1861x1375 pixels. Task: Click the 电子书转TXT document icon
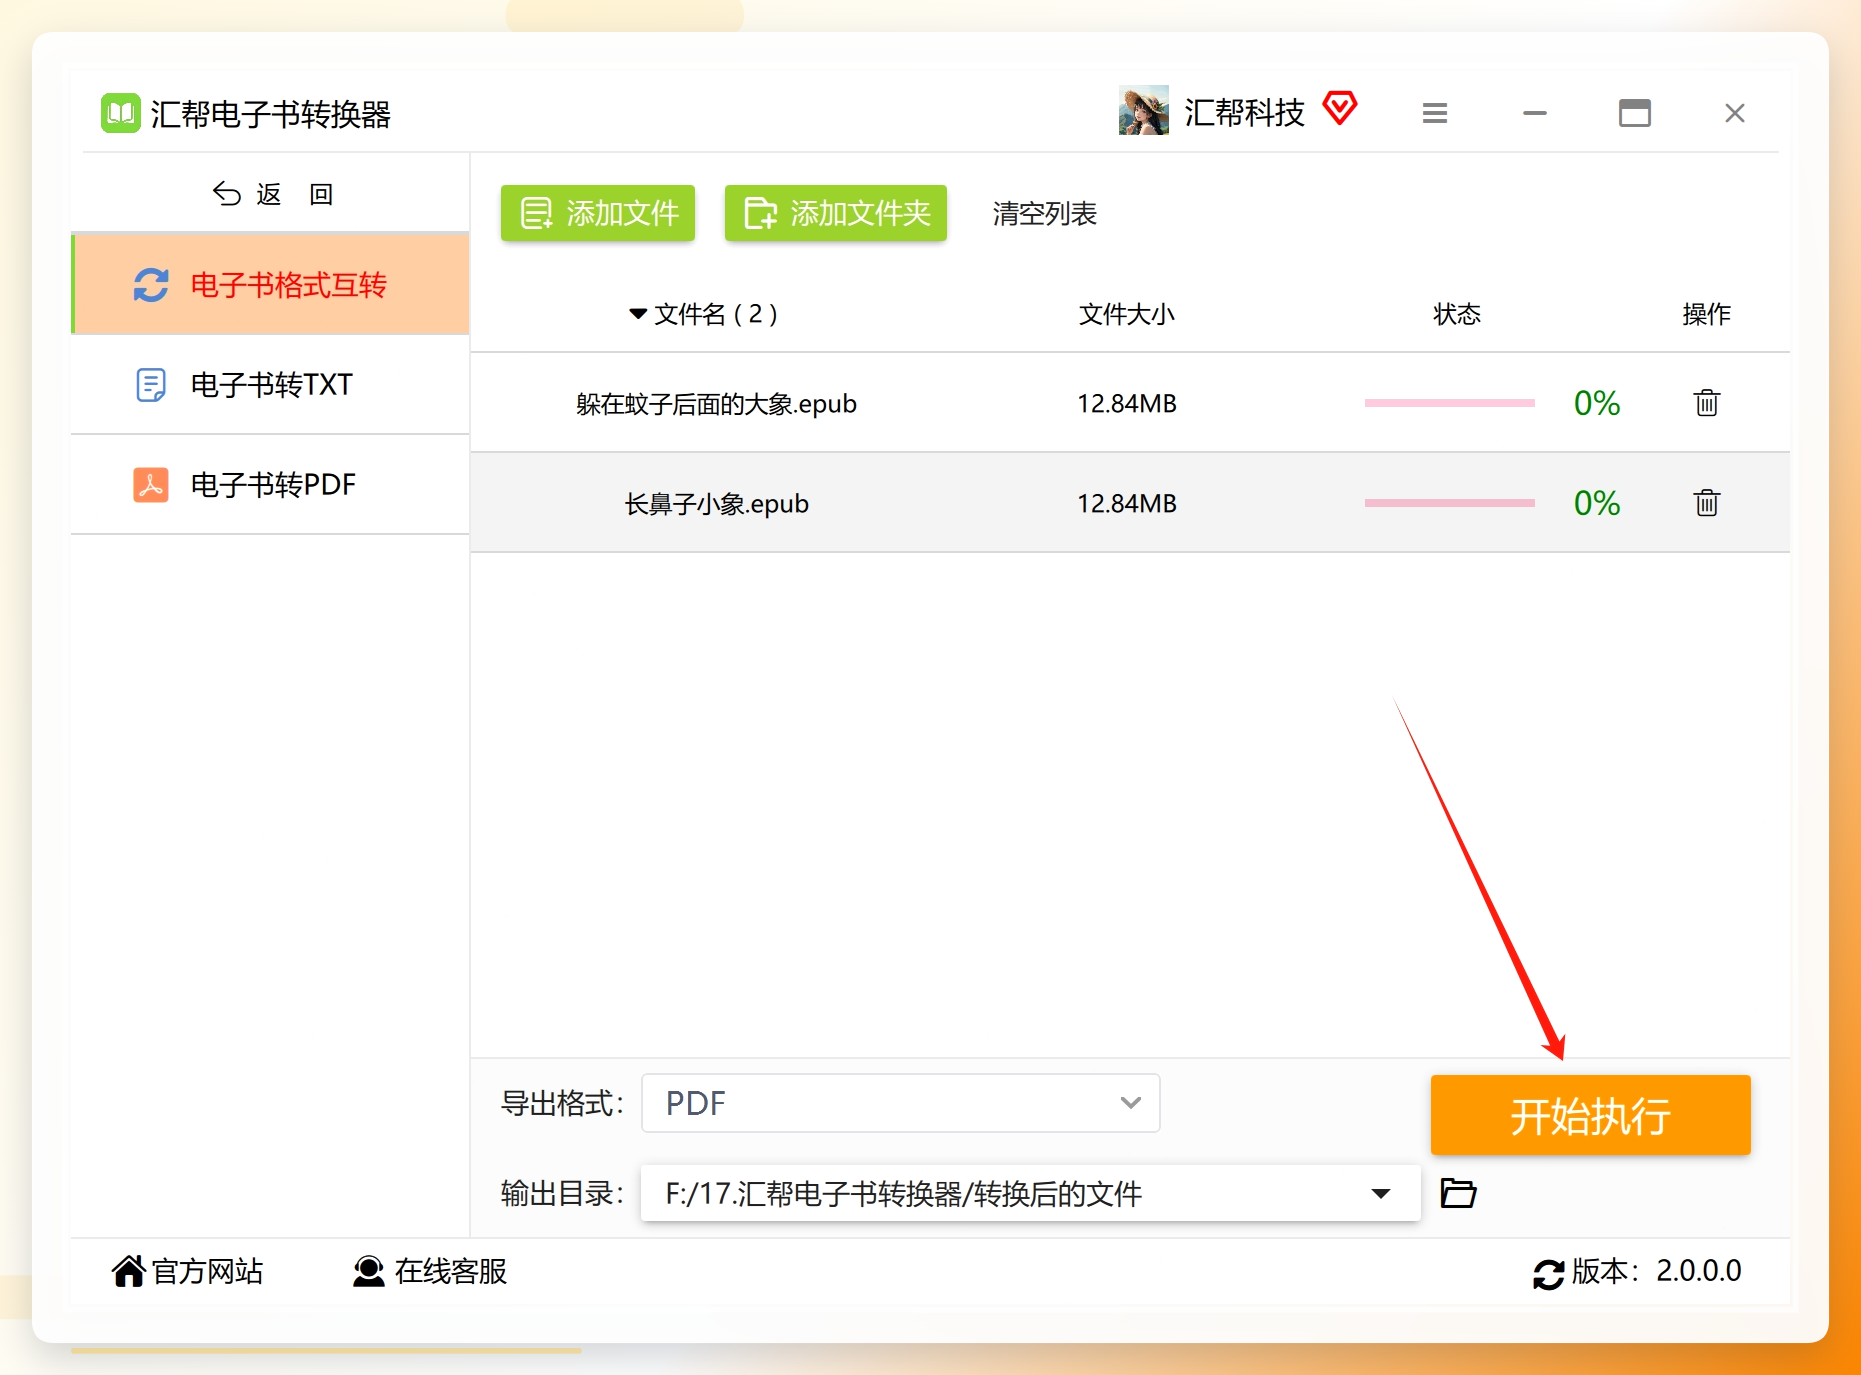tap(151, 385)
